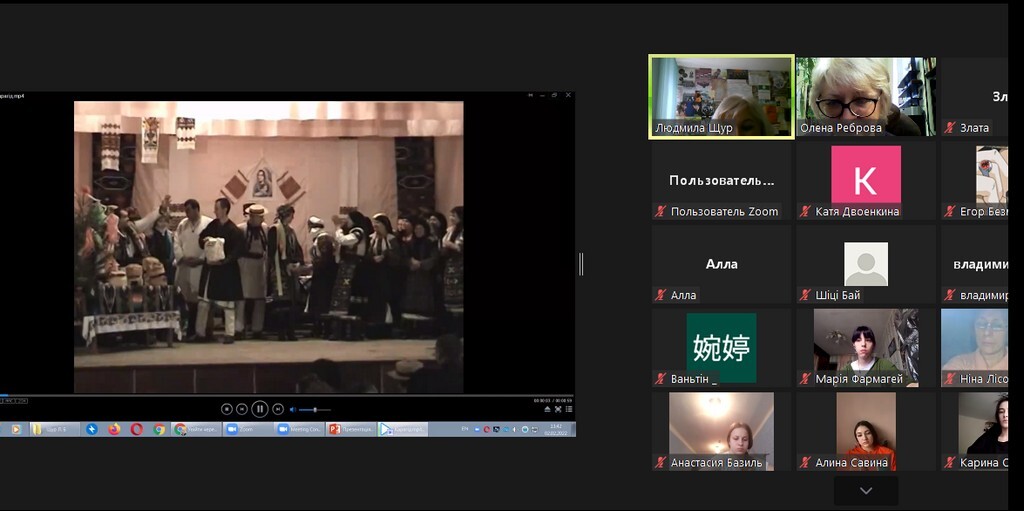Click the shared video content of the stage
Image resolution: width=1024 pixels, height=511 pixels.
[x=268, y=247]
